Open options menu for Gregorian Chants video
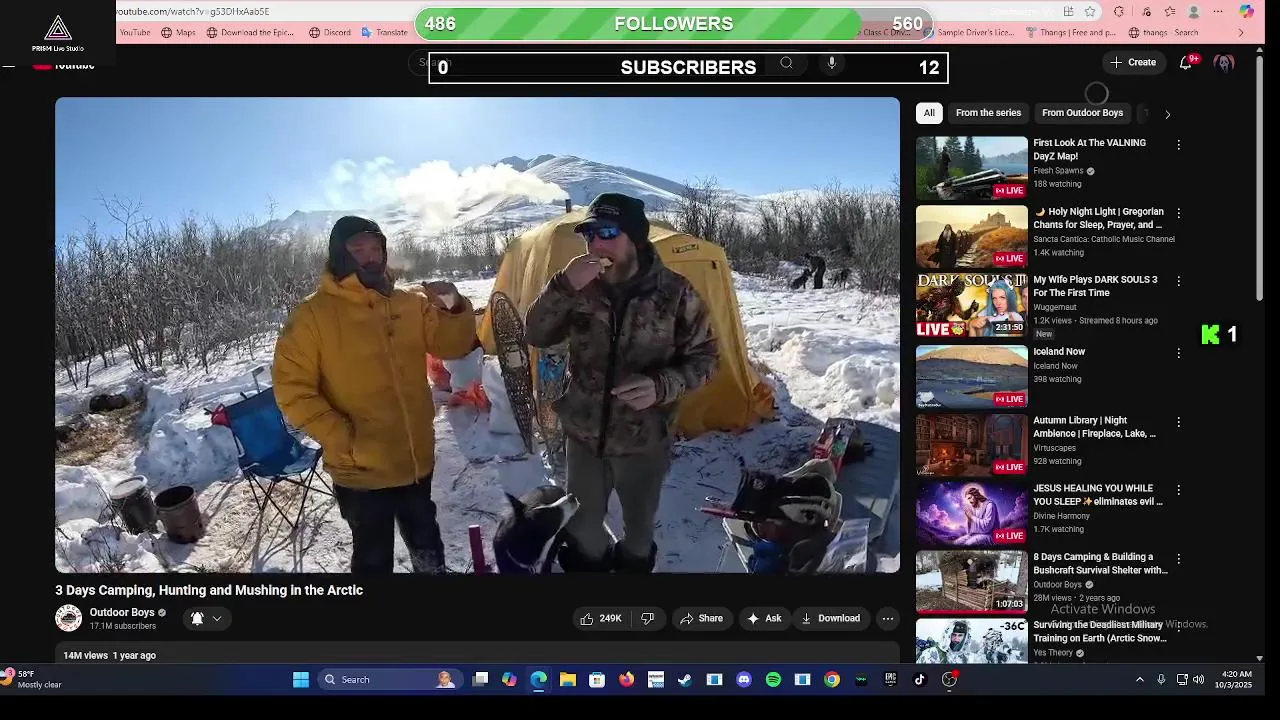The height and width of the screenshot is (720, 1280). tap(1179, 213)
